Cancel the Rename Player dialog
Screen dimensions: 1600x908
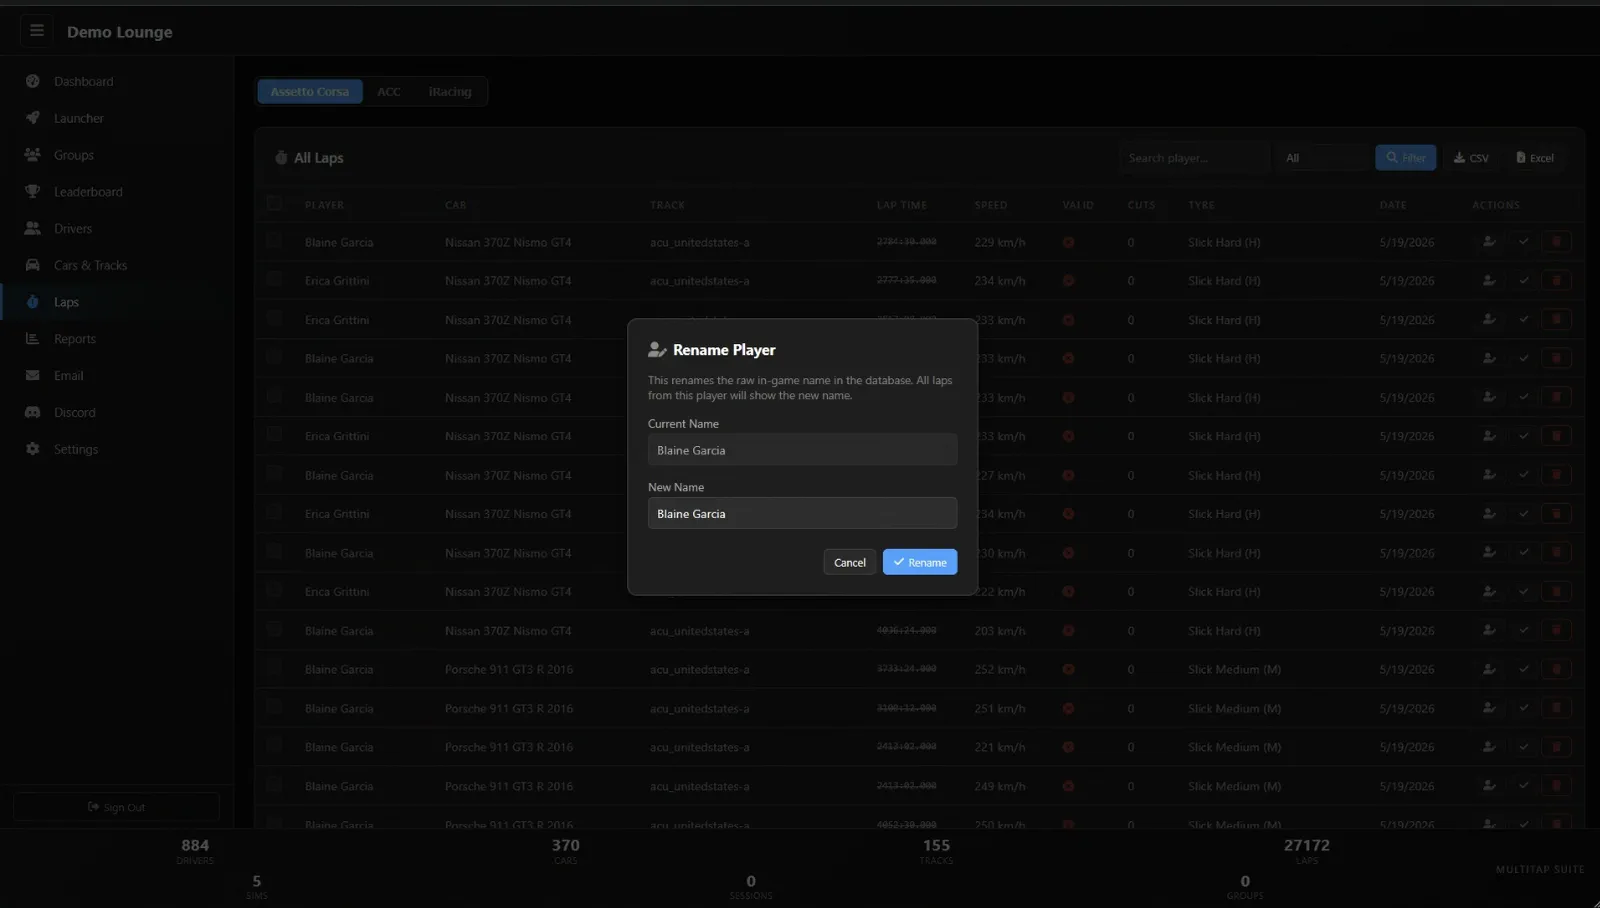(850, 562)
